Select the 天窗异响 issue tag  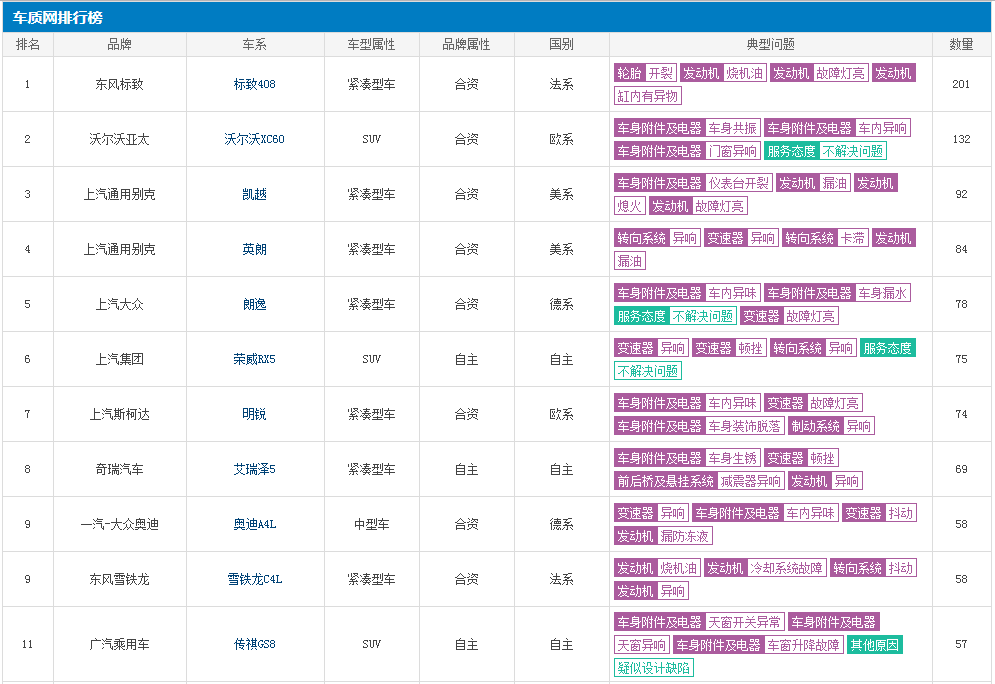coord(642,645)
